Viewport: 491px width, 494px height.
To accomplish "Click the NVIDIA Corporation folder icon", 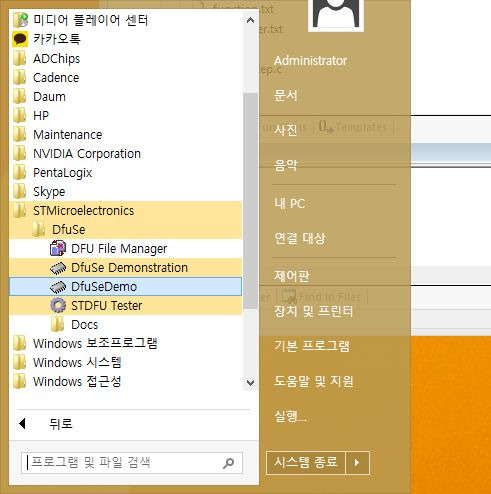I will [x=20, y=153].
